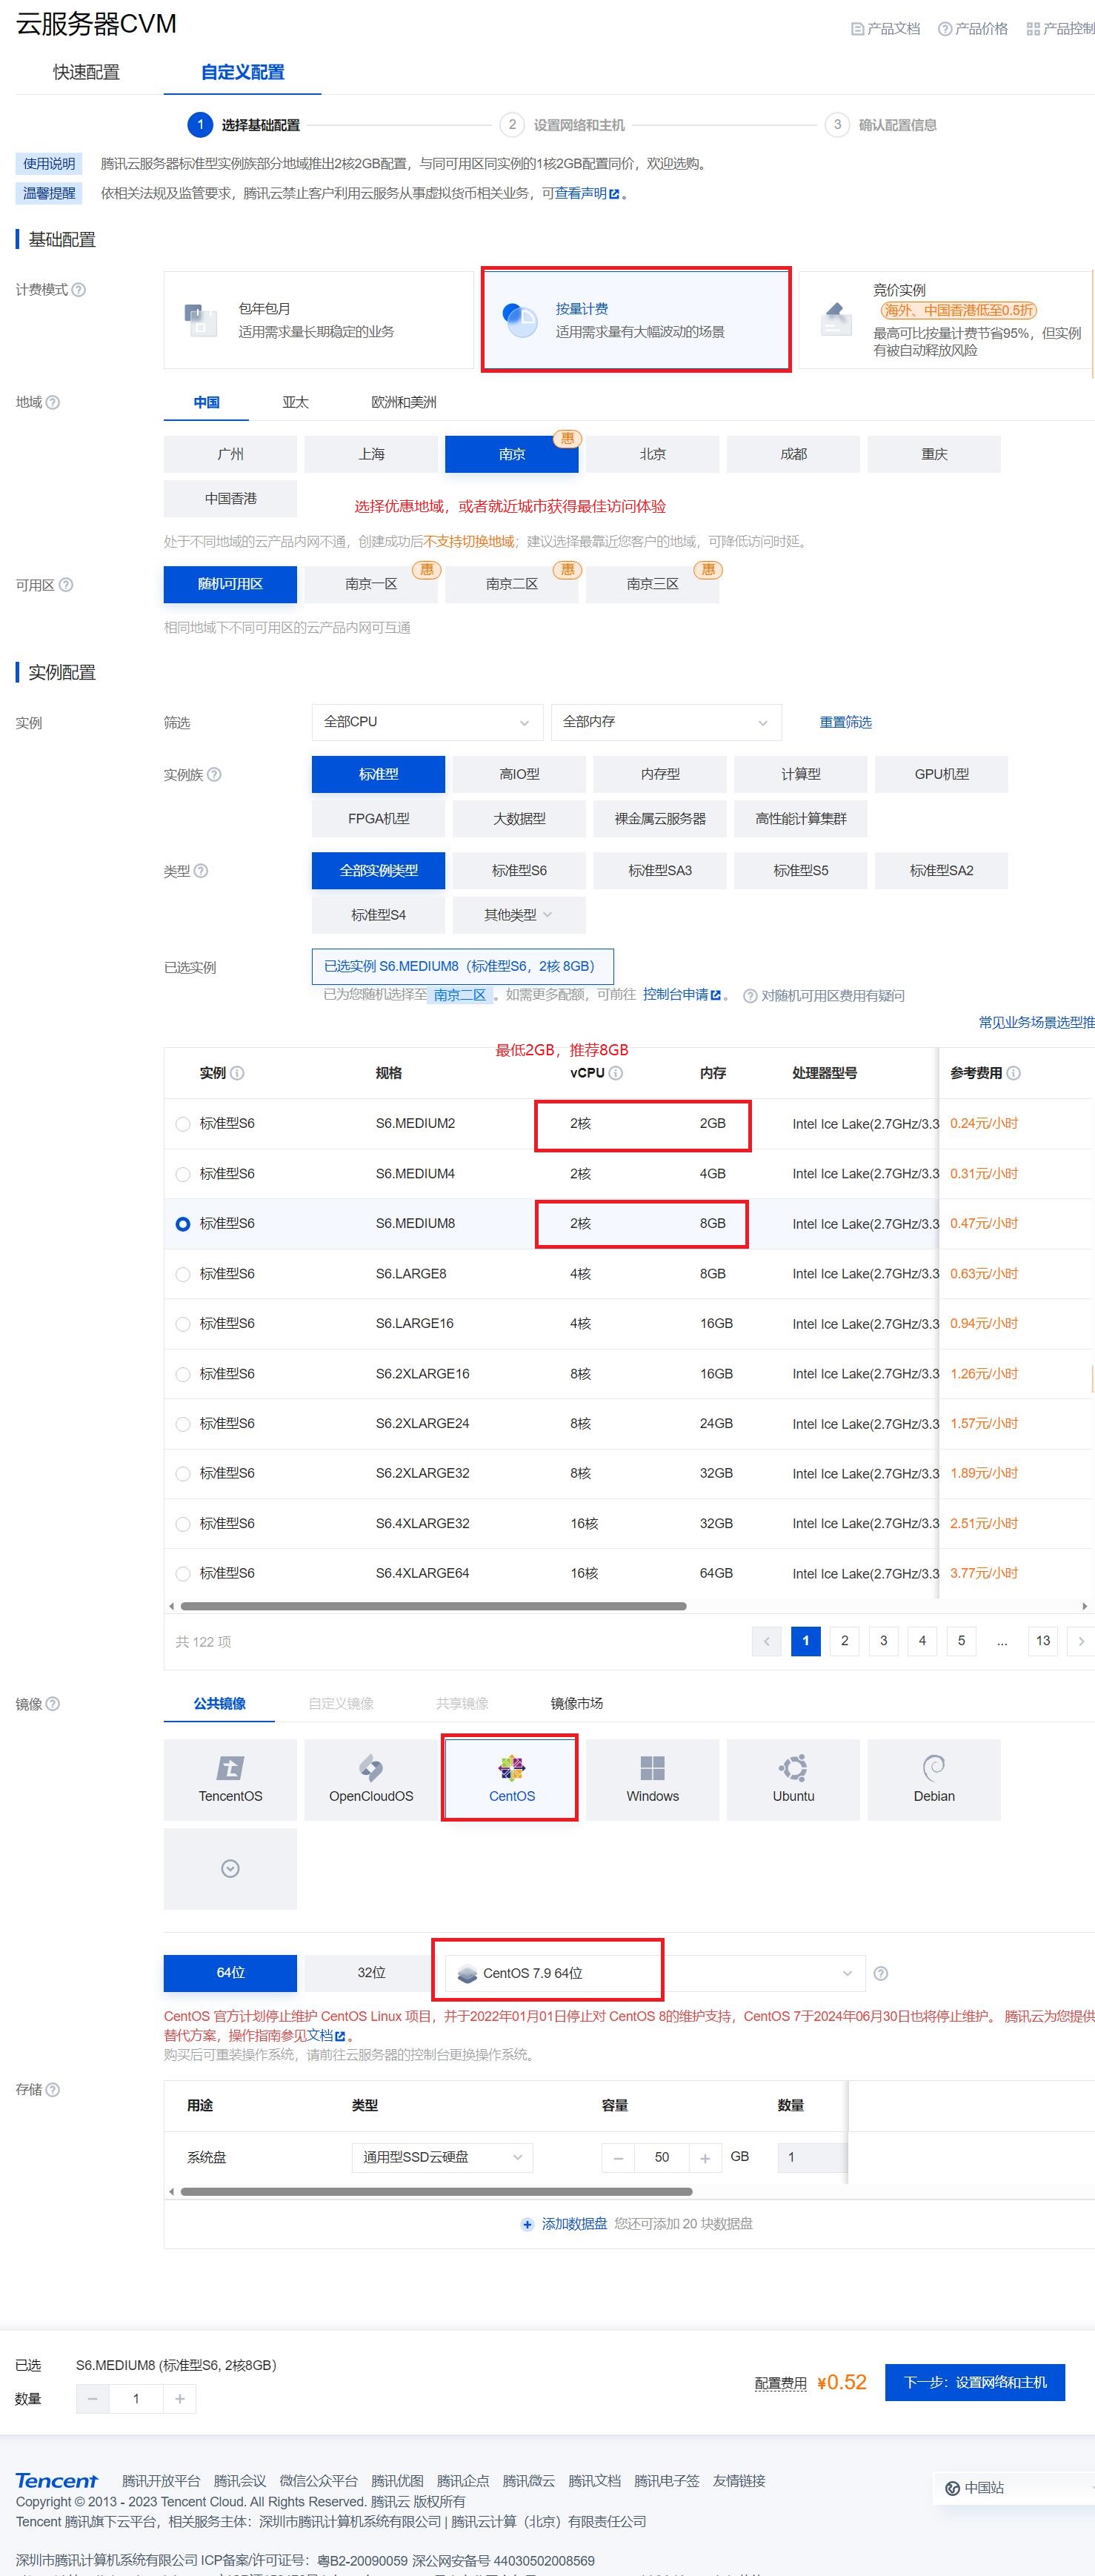Screen dimensions: 1095x2576
Task: Click help icon next to 可用区
Action: tap(66, 585)
